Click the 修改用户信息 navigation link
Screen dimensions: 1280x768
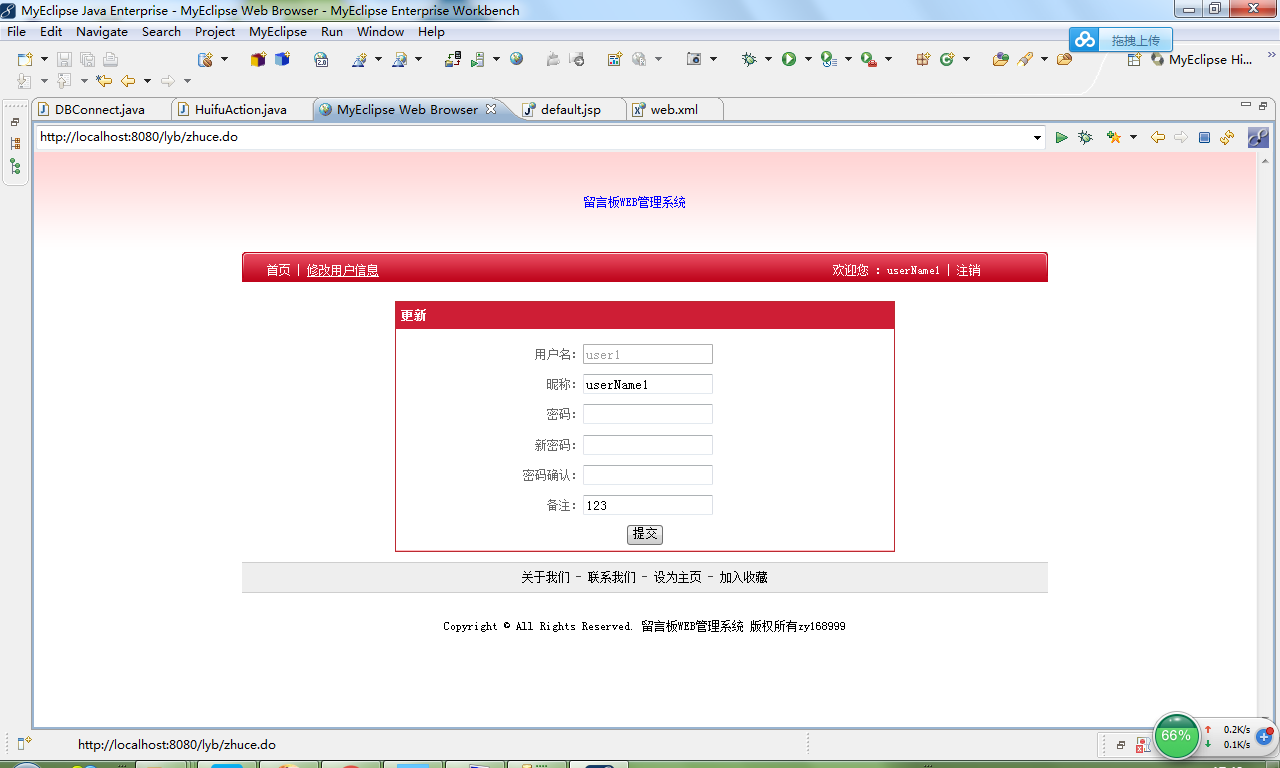[x=343, y=269]
